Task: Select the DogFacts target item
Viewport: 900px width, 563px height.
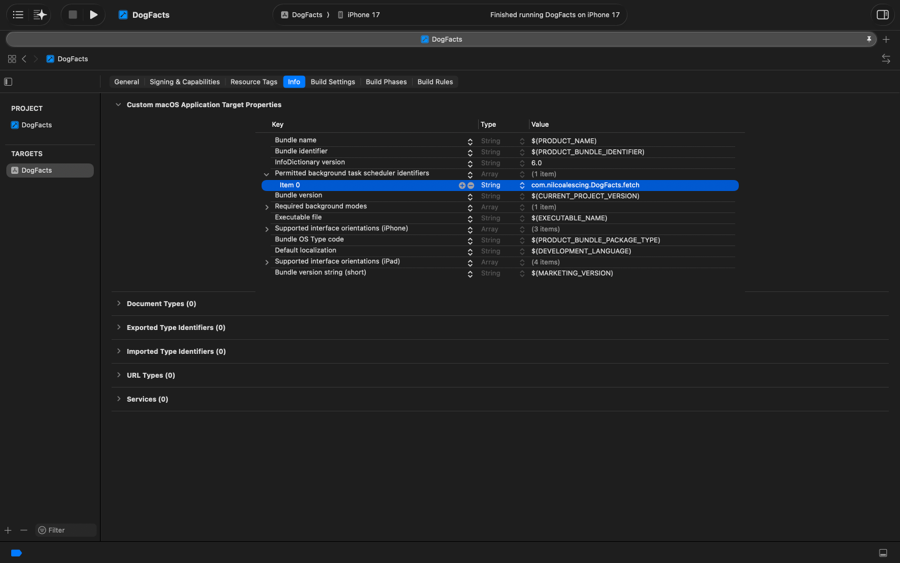Action: click(x=50, y=170)
